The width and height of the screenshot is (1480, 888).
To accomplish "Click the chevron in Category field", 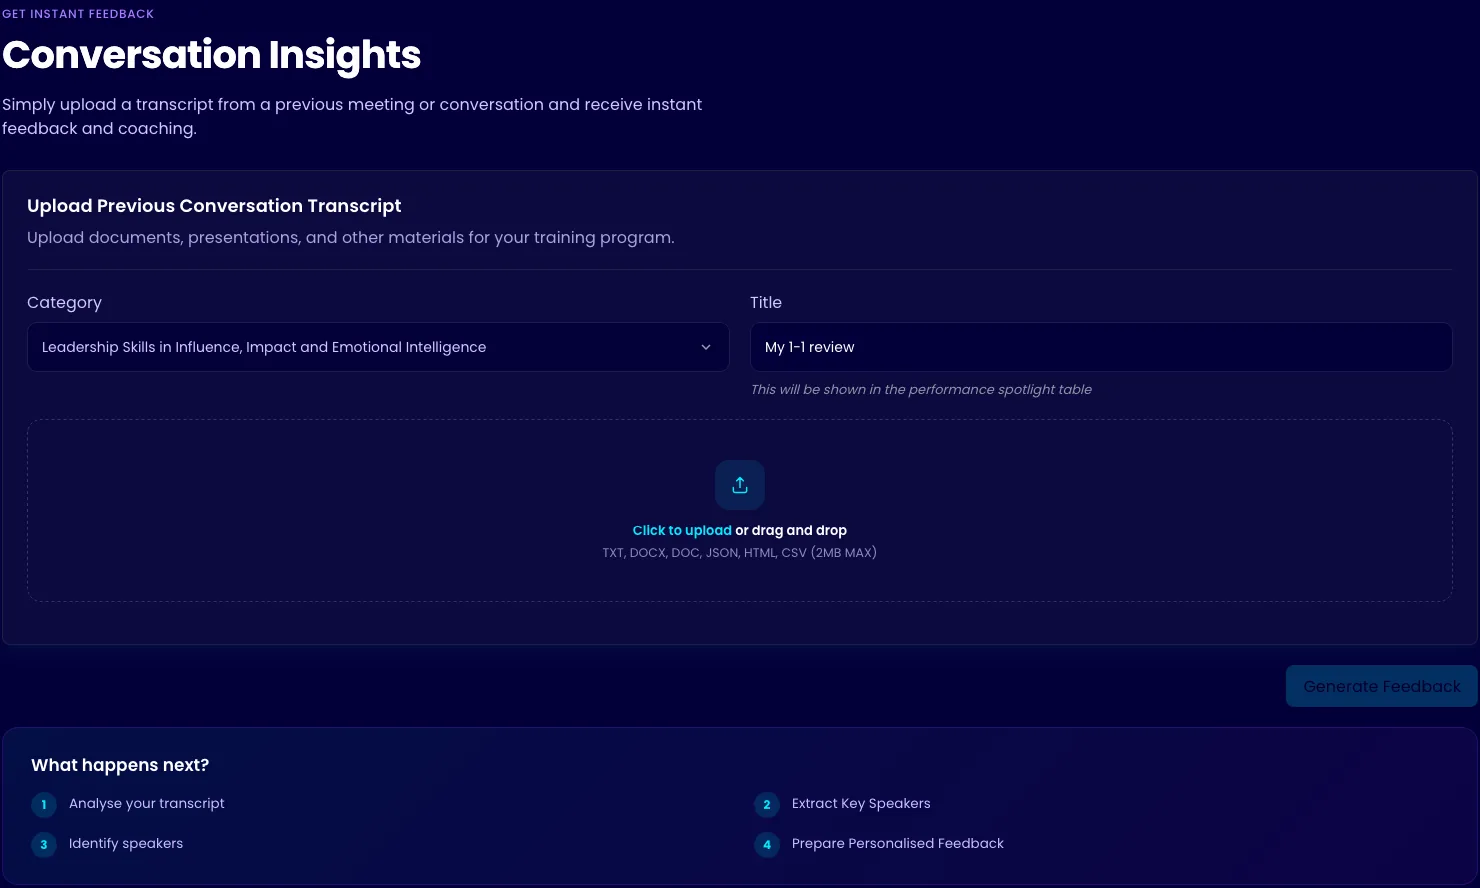I will pyautogui.click(x=706, y=347).
